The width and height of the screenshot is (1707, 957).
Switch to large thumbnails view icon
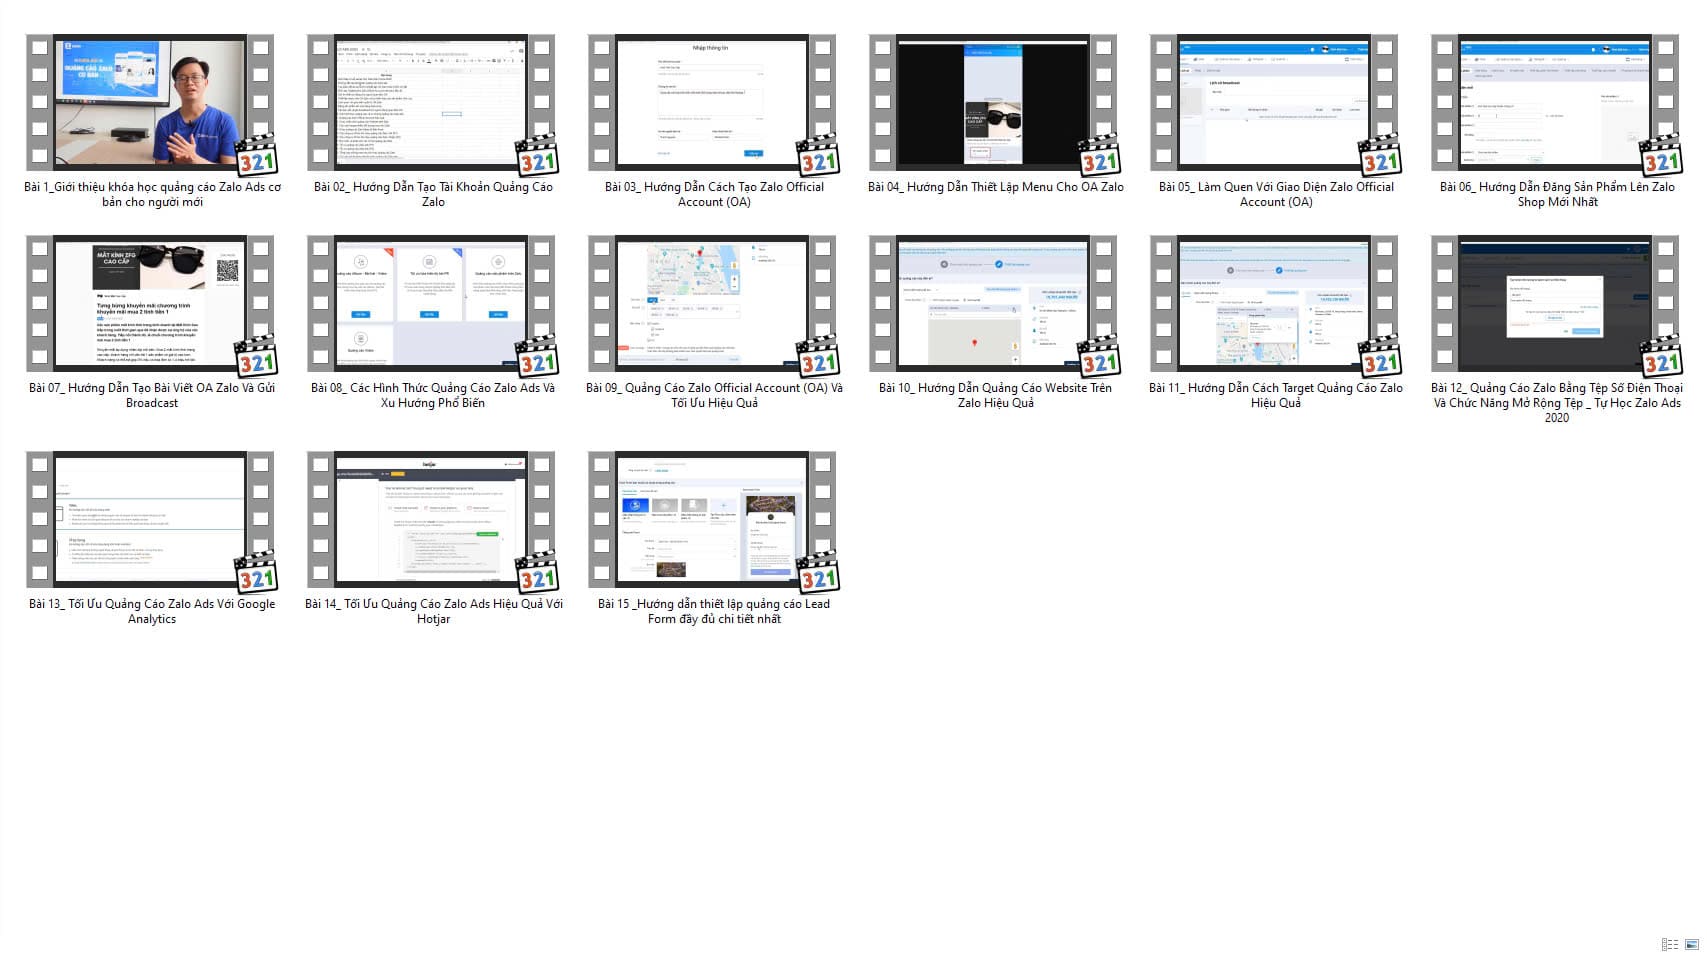pyautogui.click(x=1692, y=944)
